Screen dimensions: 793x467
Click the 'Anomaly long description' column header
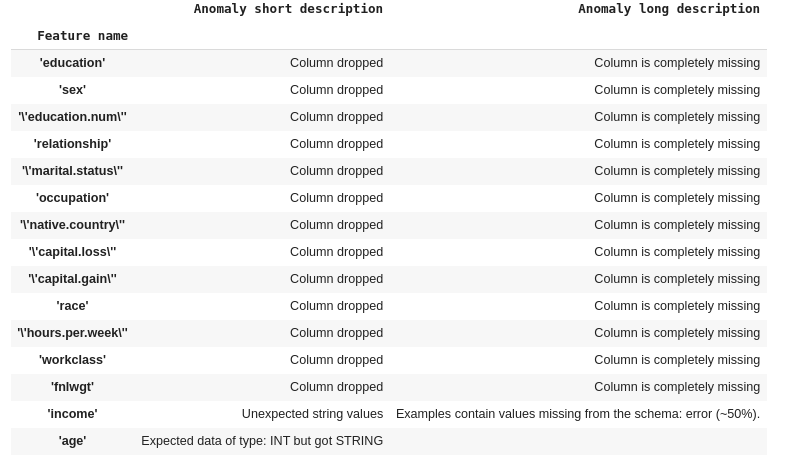tap(668, 9)
